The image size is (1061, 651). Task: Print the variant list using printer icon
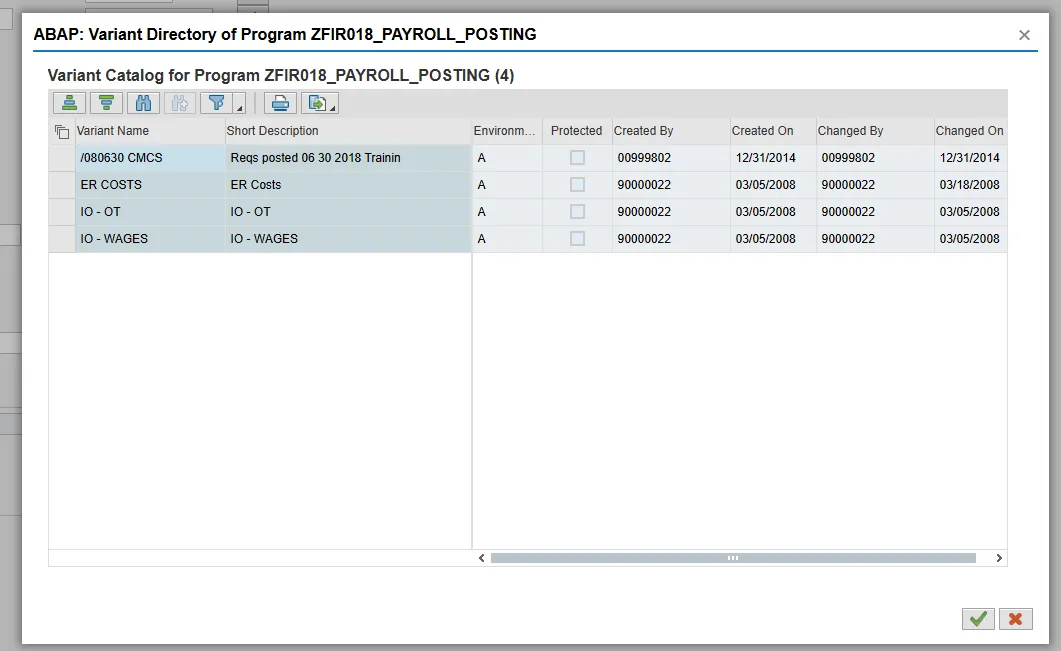[280, 103]
